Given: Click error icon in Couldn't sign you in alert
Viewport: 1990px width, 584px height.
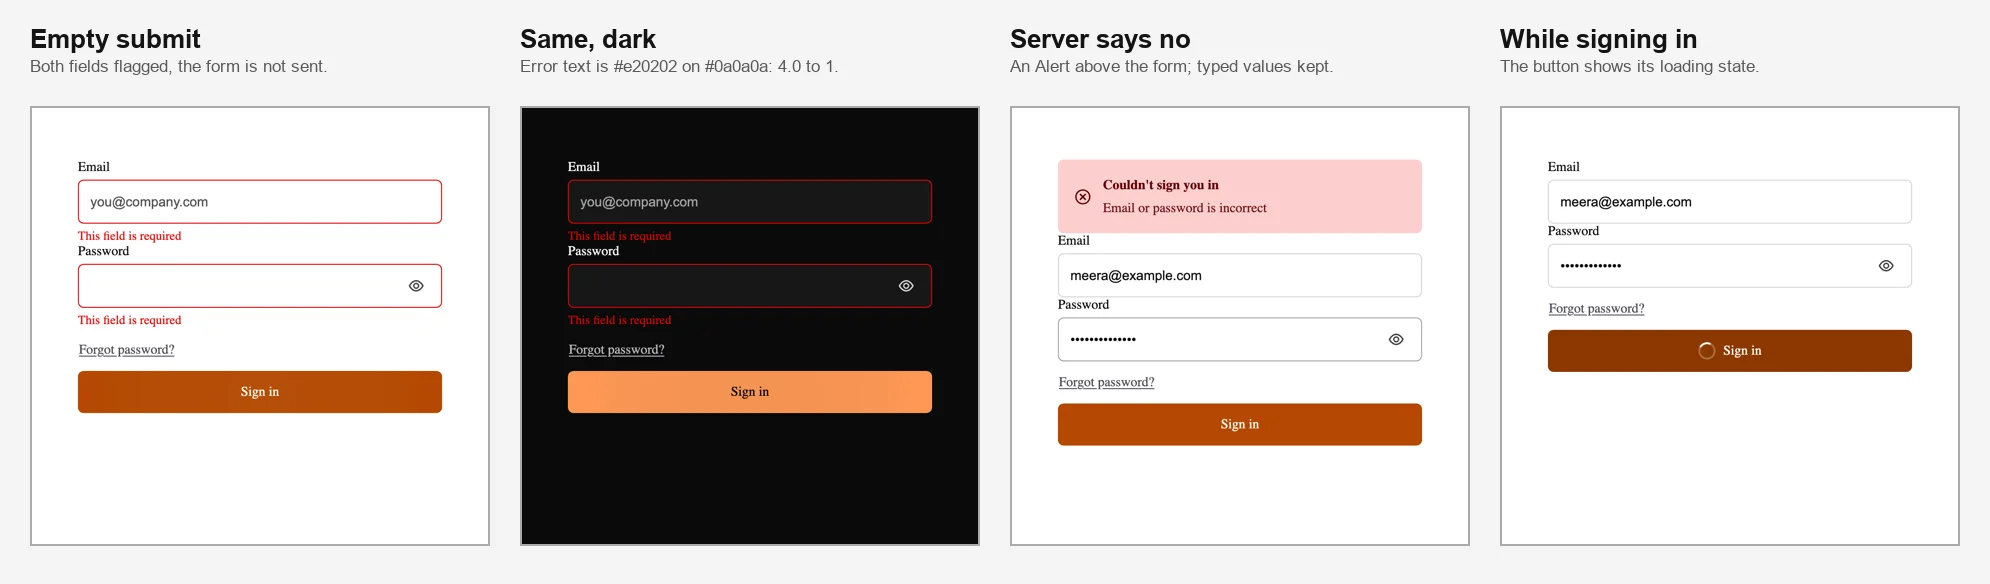Looking at the screenshot, I should [1083, 197].
